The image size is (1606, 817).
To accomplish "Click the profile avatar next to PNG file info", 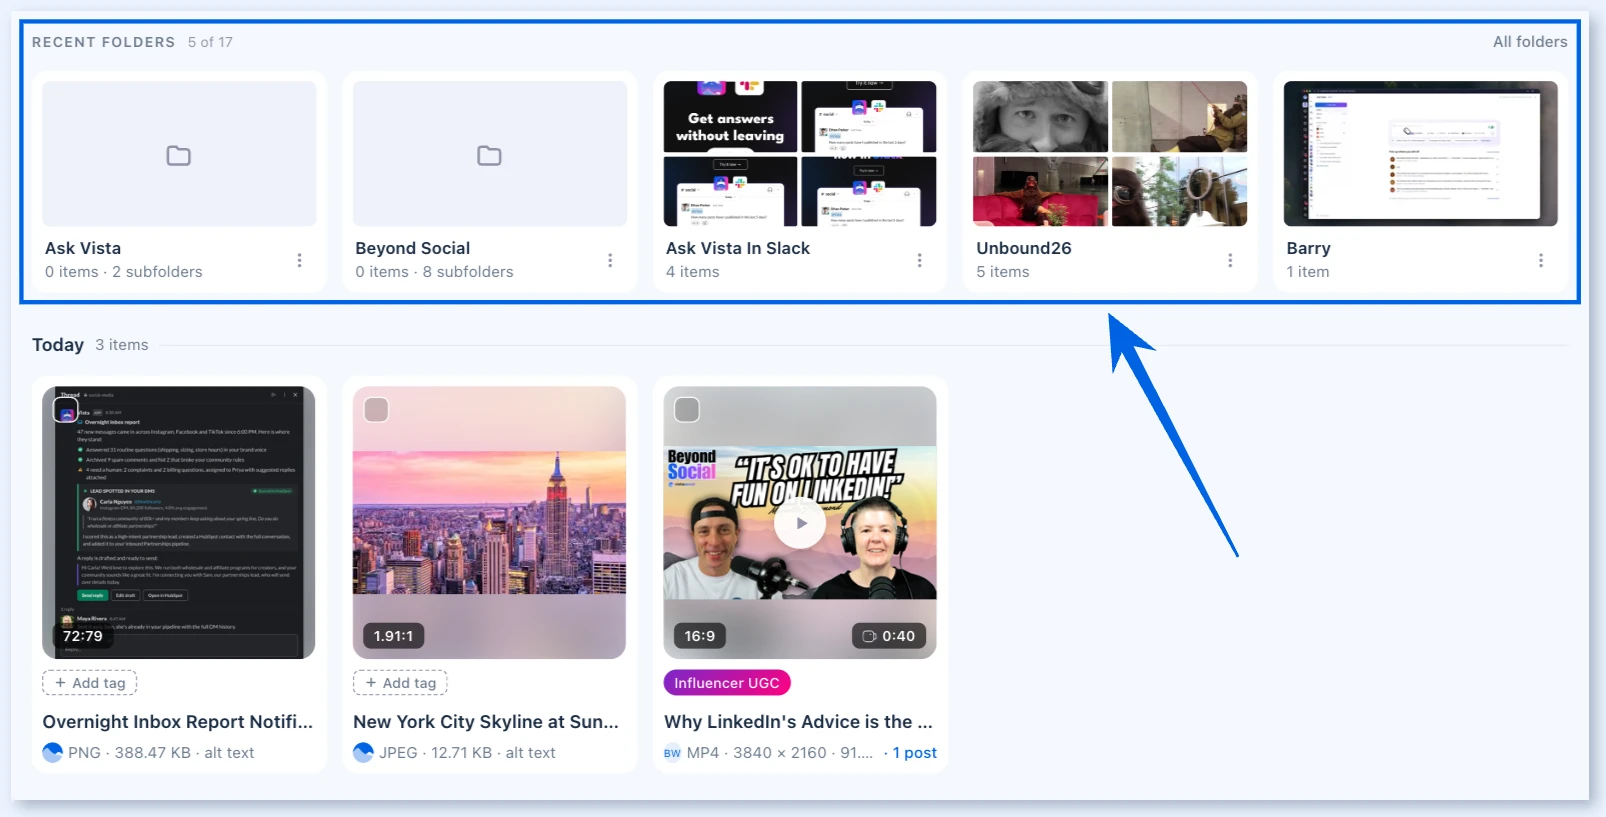I will (x=53, y=752).
